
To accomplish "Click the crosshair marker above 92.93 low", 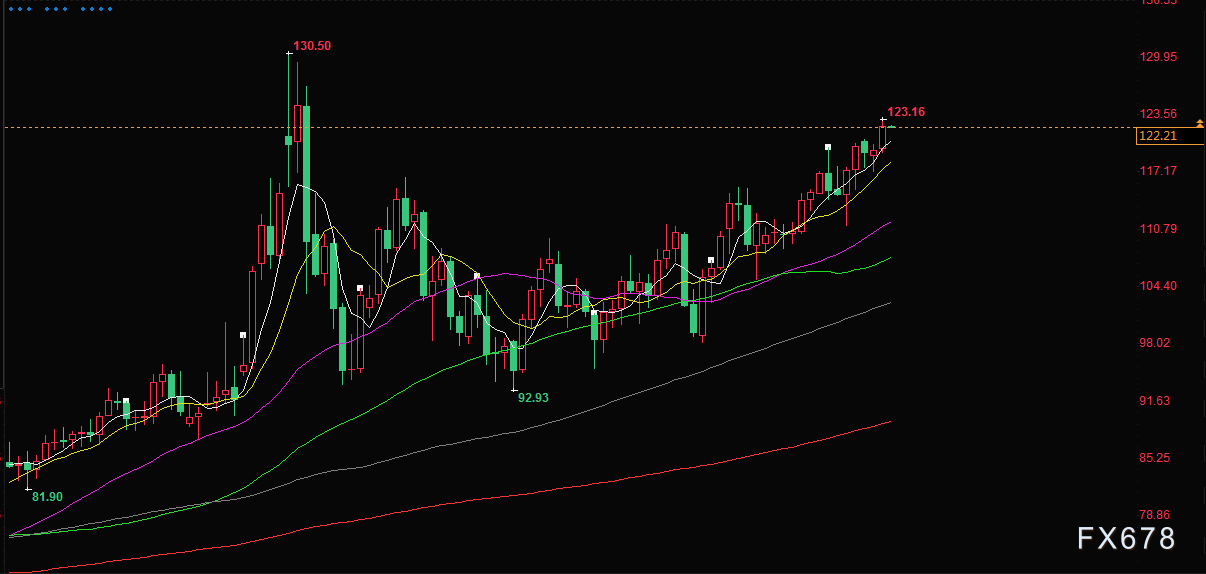I will (514, 390).
